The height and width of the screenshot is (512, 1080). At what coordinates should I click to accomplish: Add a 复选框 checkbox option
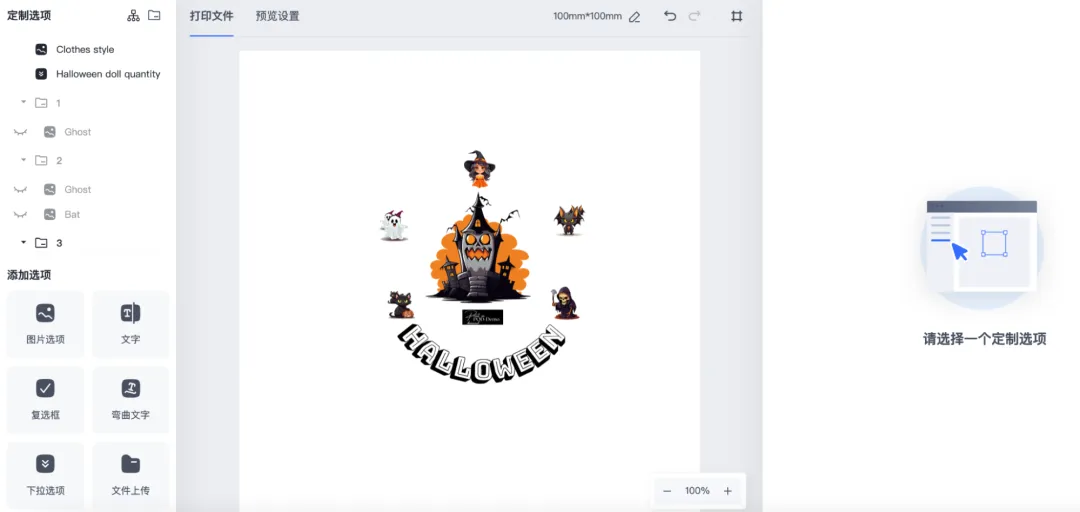[x=45, y=400]
